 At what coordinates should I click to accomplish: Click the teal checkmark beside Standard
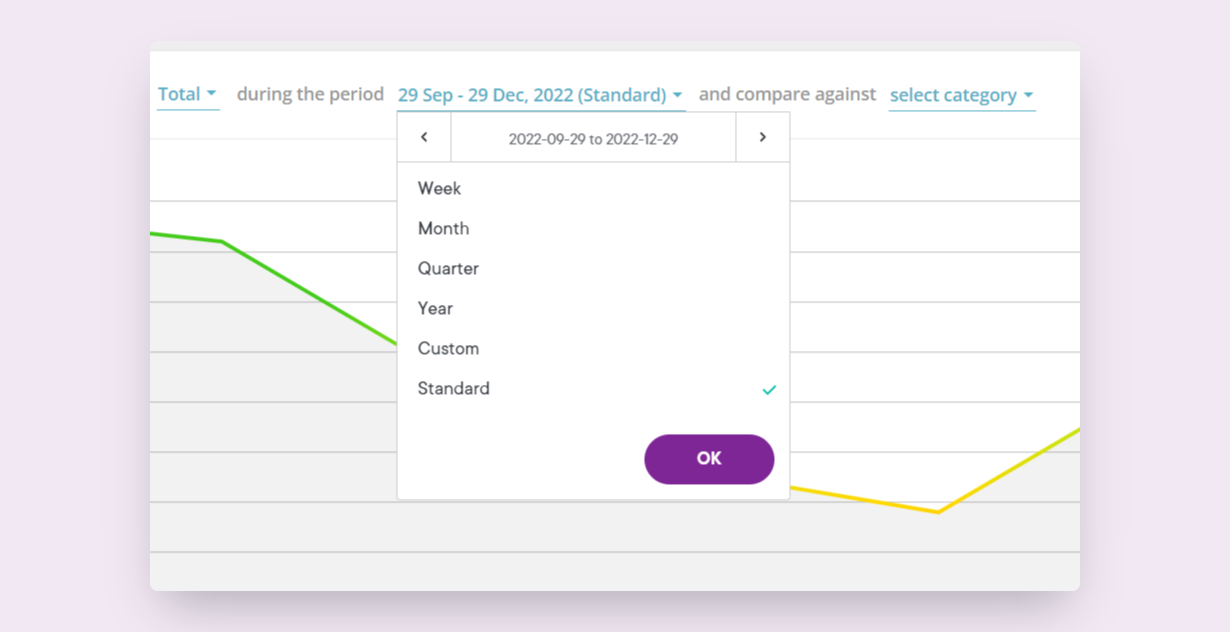(x=769, y=390)
